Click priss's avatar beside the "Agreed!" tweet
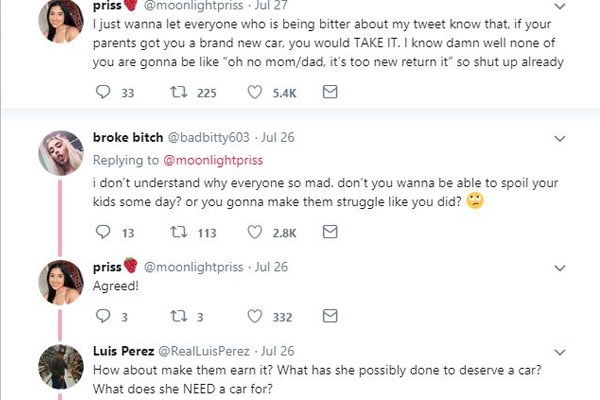Viewport: 600px width, 400px height. click(61, 281)
